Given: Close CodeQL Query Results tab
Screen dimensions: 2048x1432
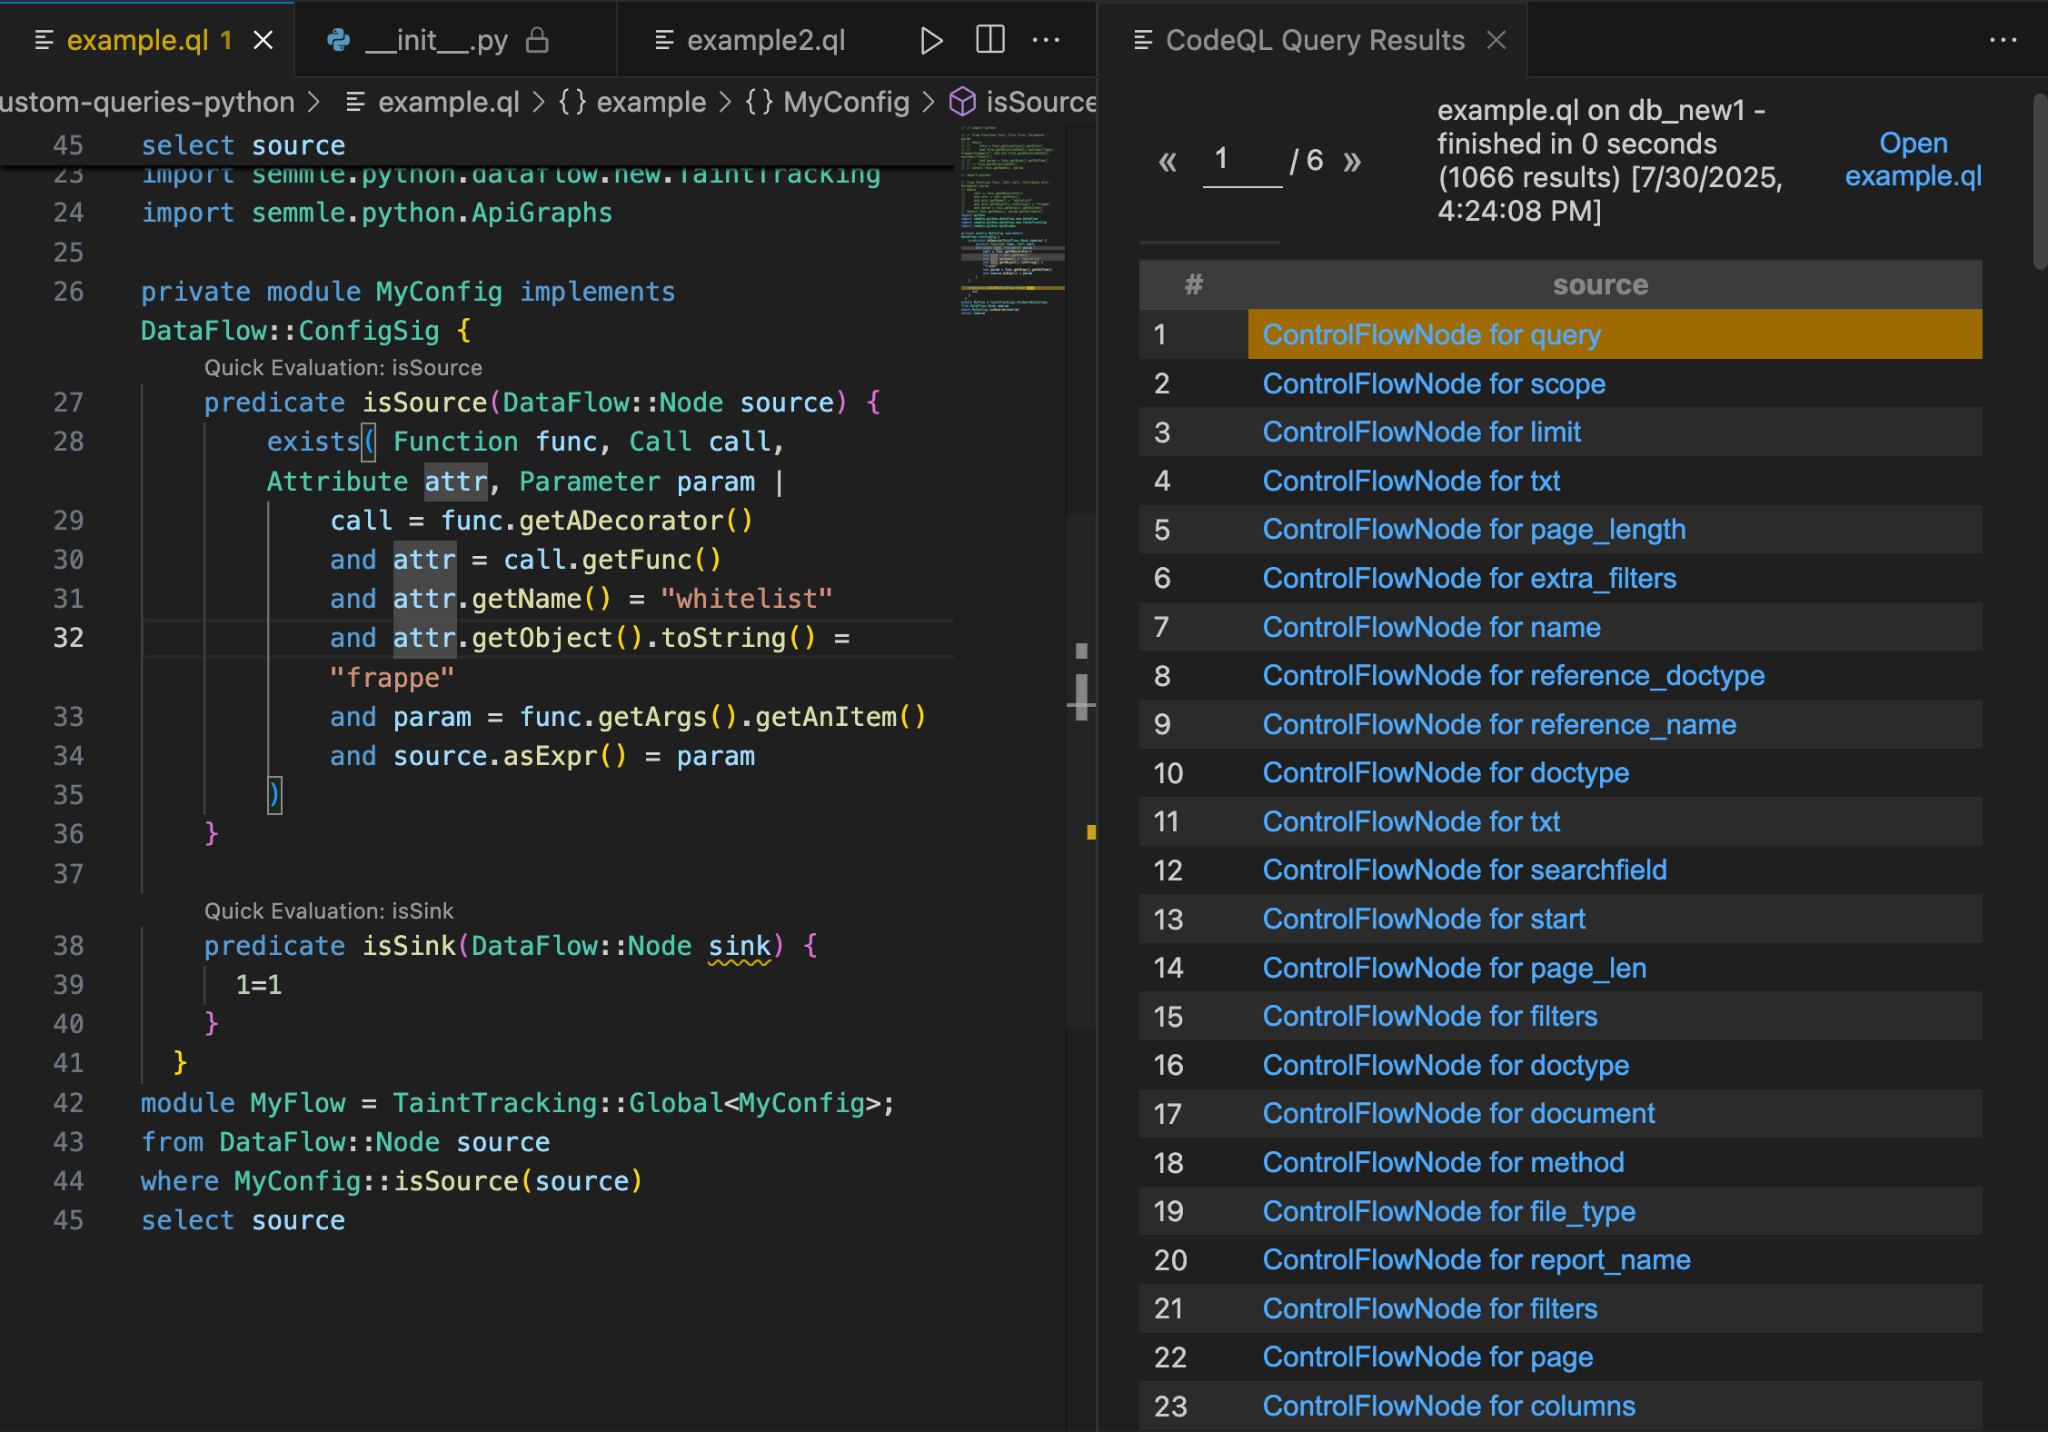Looking at the screenshot, I should point(1496,40).
